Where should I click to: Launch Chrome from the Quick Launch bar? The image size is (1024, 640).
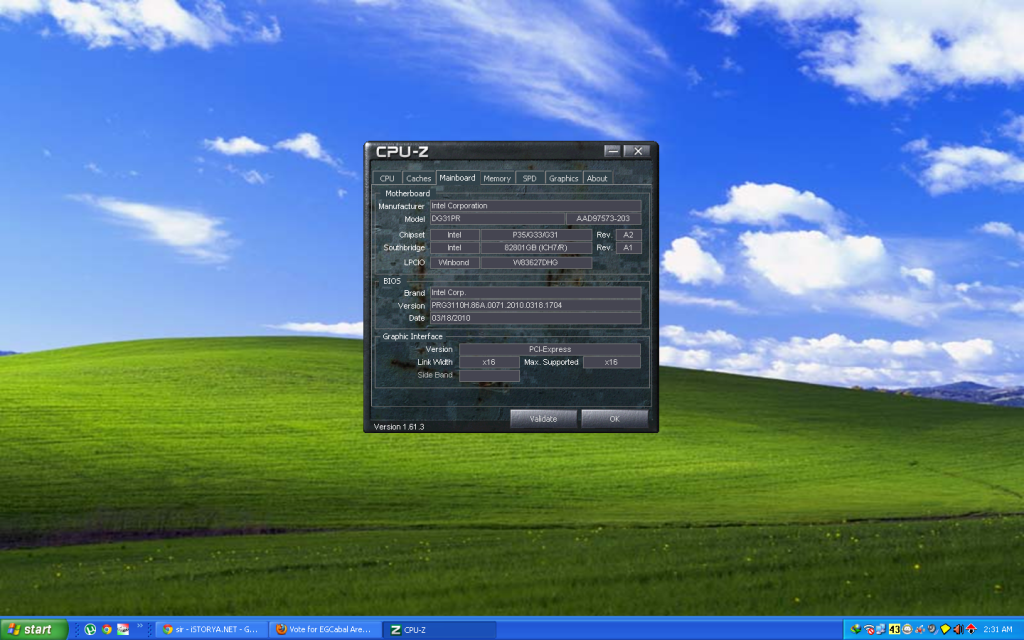click(x=106, y=630)
